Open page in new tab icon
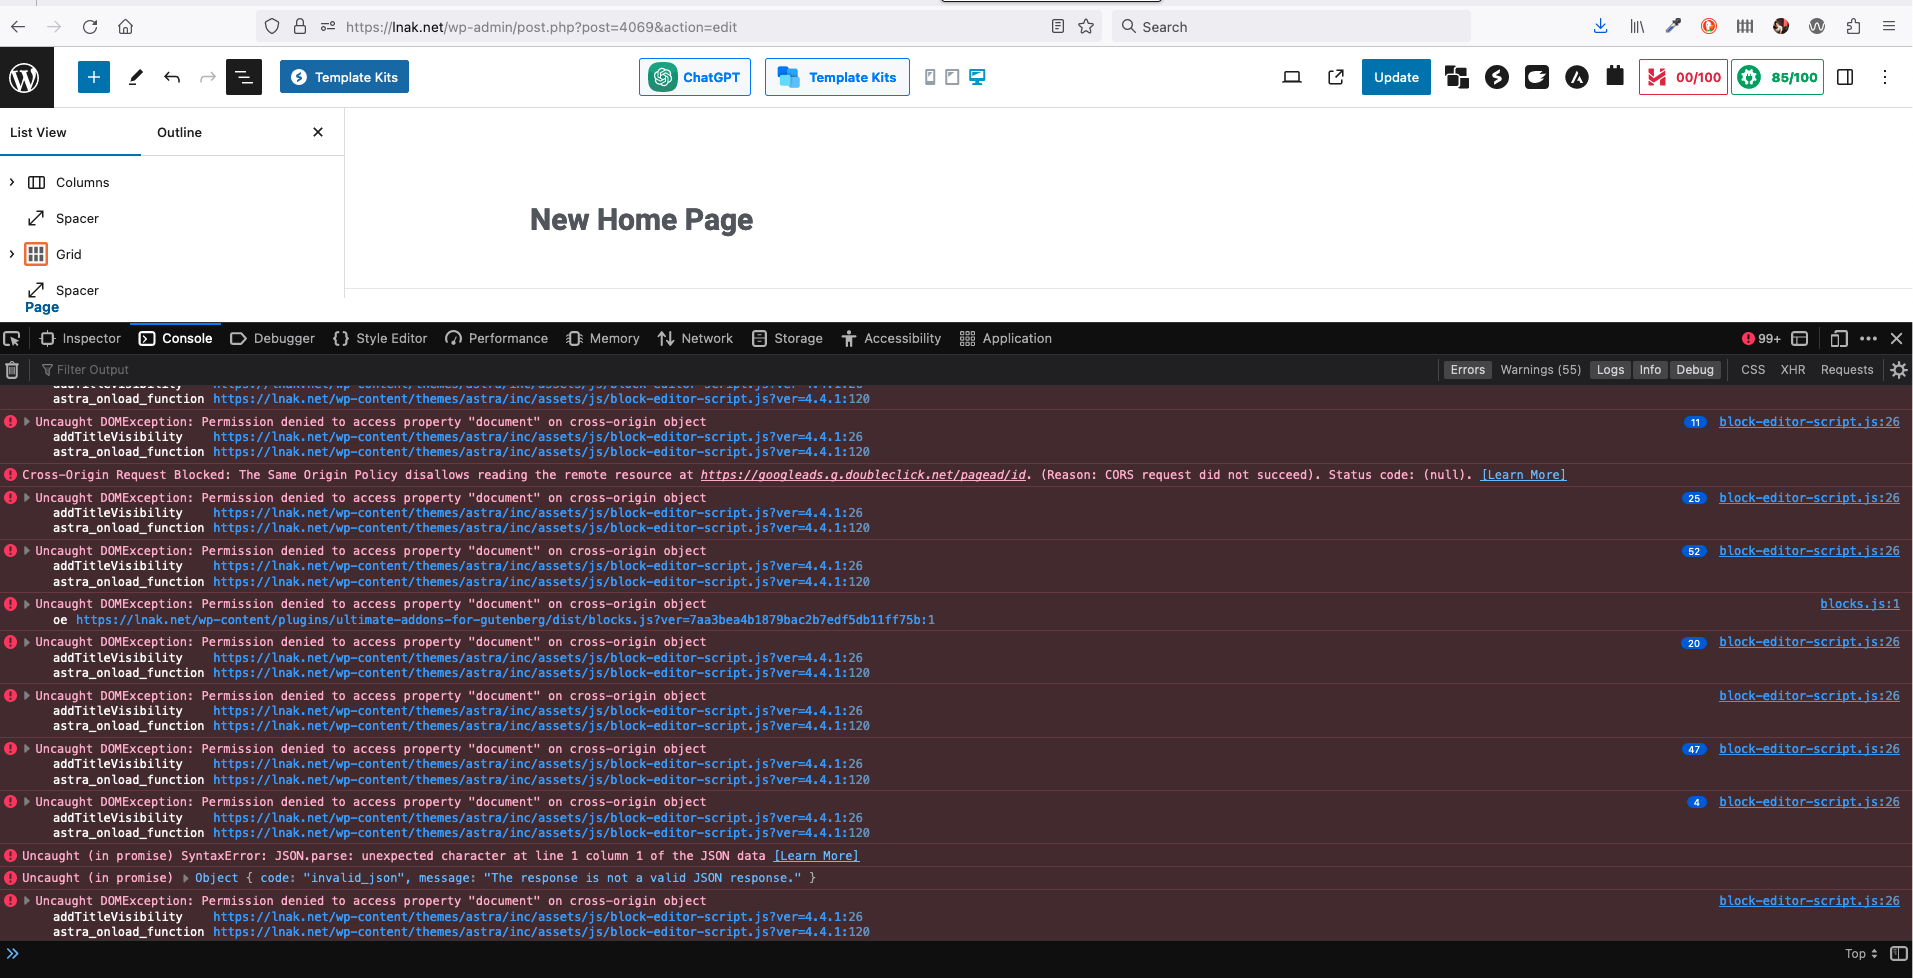This screenshot has width=1913, height=978. pyautogui.click(x=1336, y=77)
